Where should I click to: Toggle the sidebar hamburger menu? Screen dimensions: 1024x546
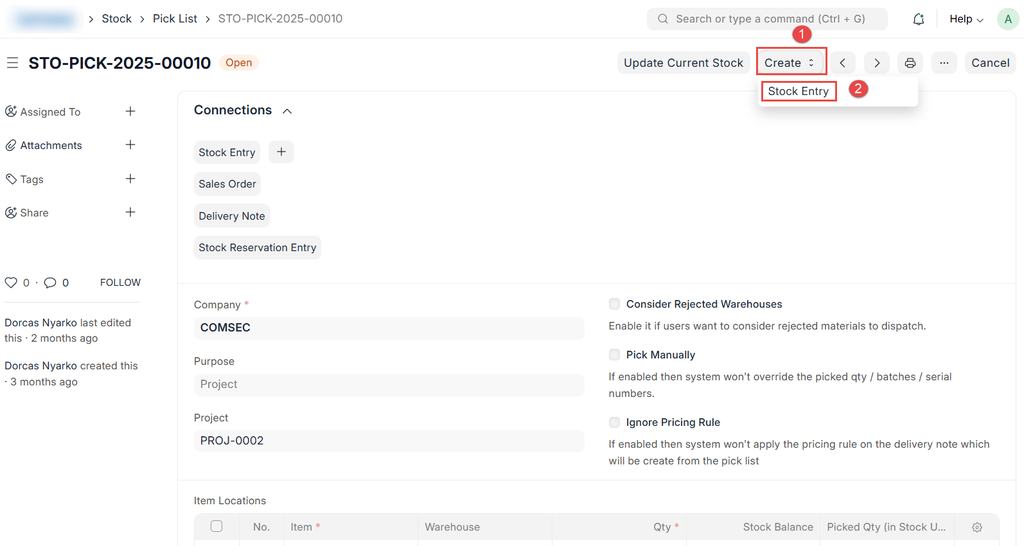(13, 63)
